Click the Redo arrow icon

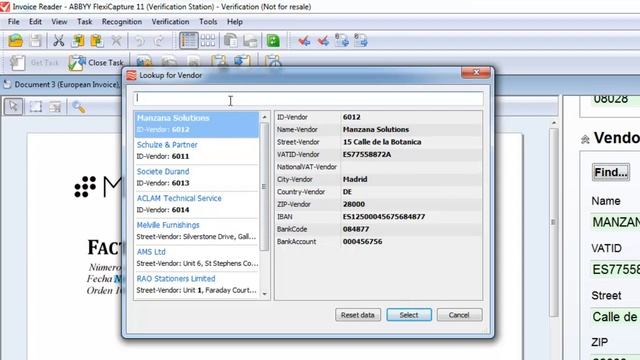(x=159, y=41)
